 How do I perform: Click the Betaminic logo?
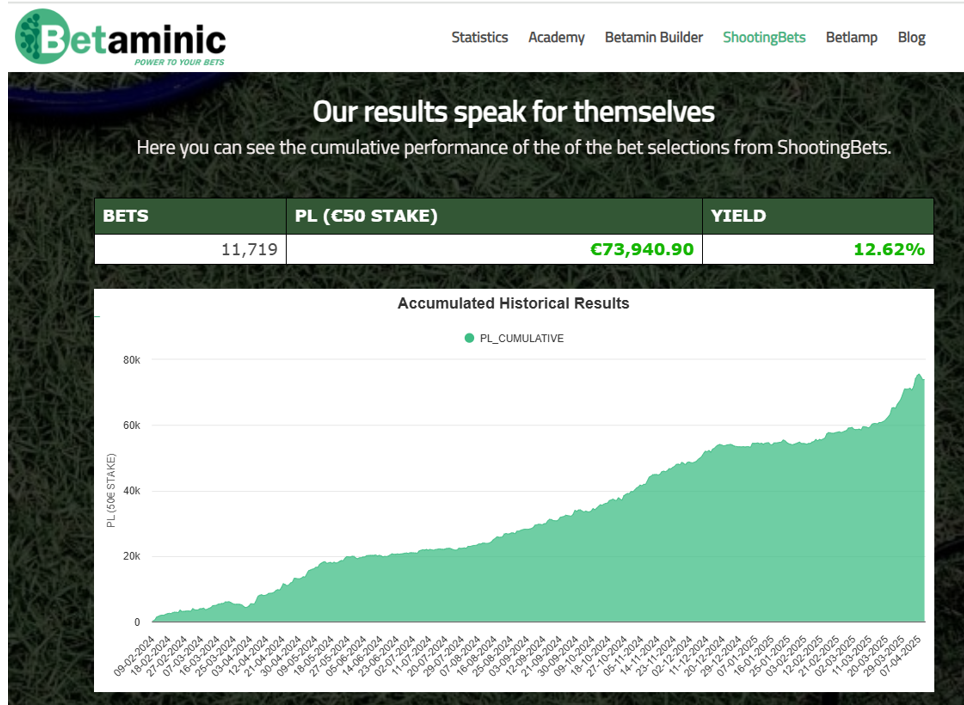coord(120,37)
